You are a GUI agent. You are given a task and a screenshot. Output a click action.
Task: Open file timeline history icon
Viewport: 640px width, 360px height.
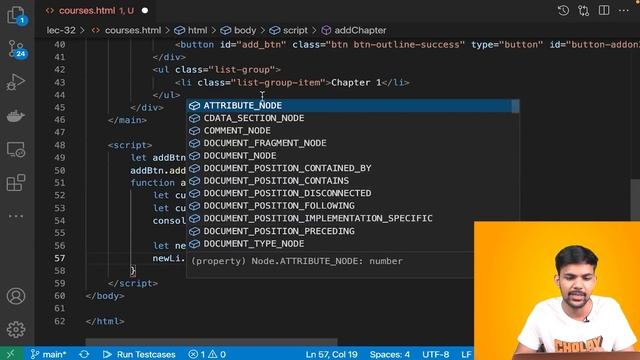(563, 11)
